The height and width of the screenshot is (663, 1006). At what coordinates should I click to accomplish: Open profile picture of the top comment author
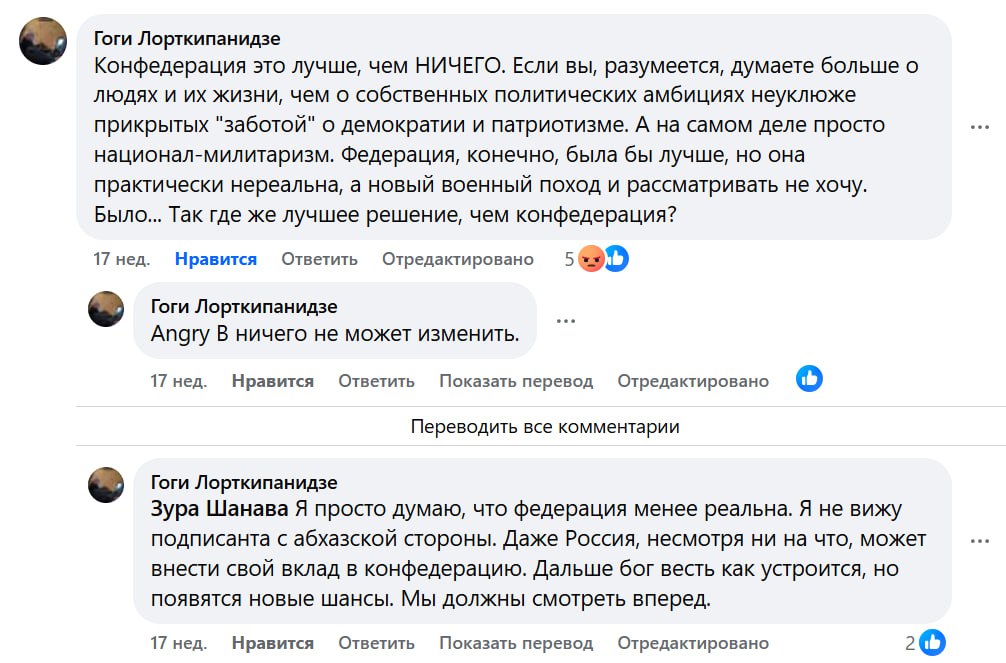coord(44,41)
